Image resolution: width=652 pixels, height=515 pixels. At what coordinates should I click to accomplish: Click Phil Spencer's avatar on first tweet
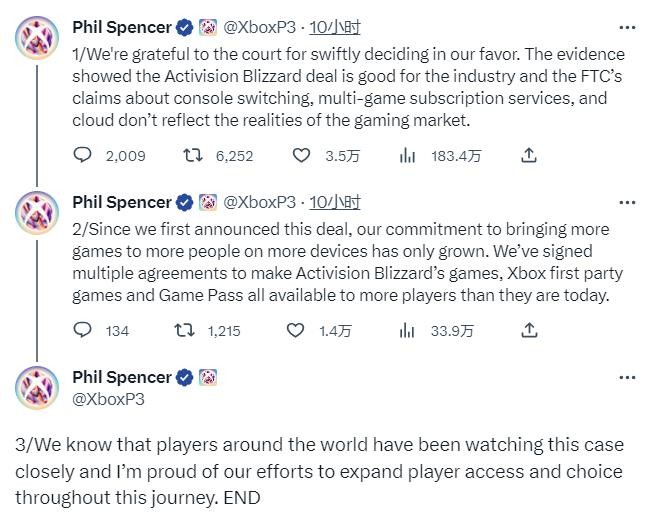37,38
